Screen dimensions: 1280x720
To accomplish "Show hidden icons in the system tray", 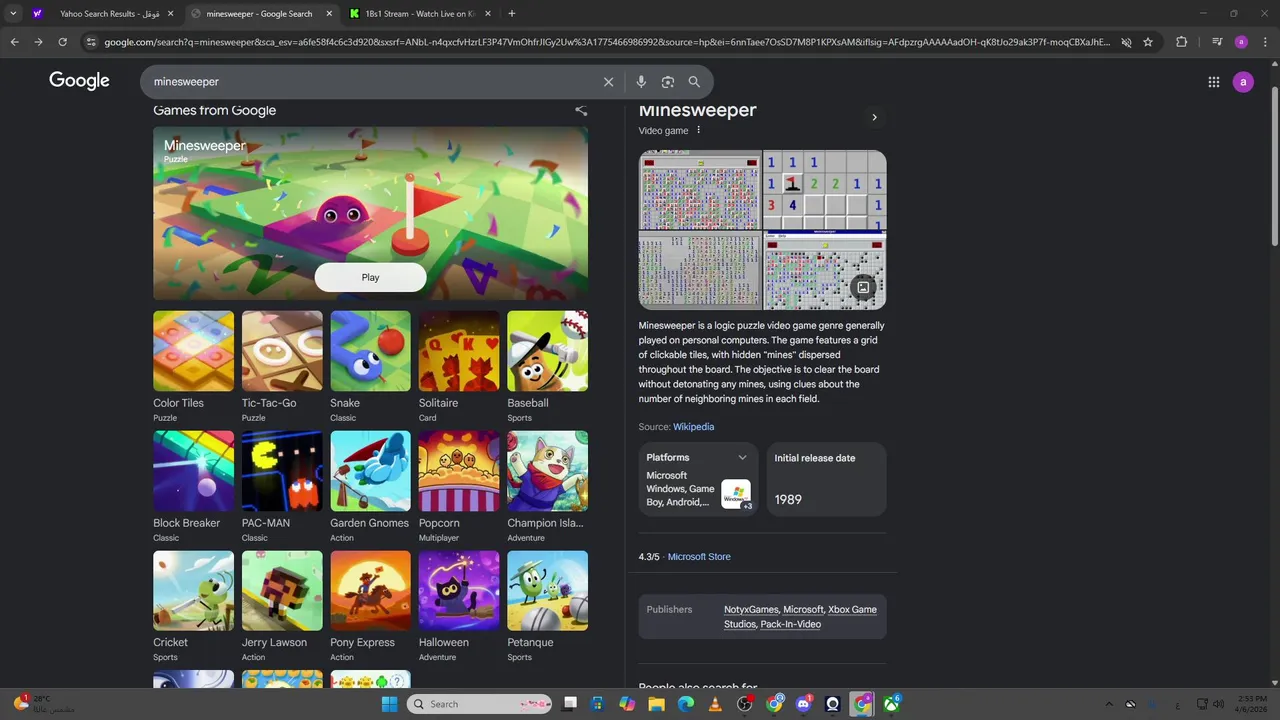I will 1108,704.
